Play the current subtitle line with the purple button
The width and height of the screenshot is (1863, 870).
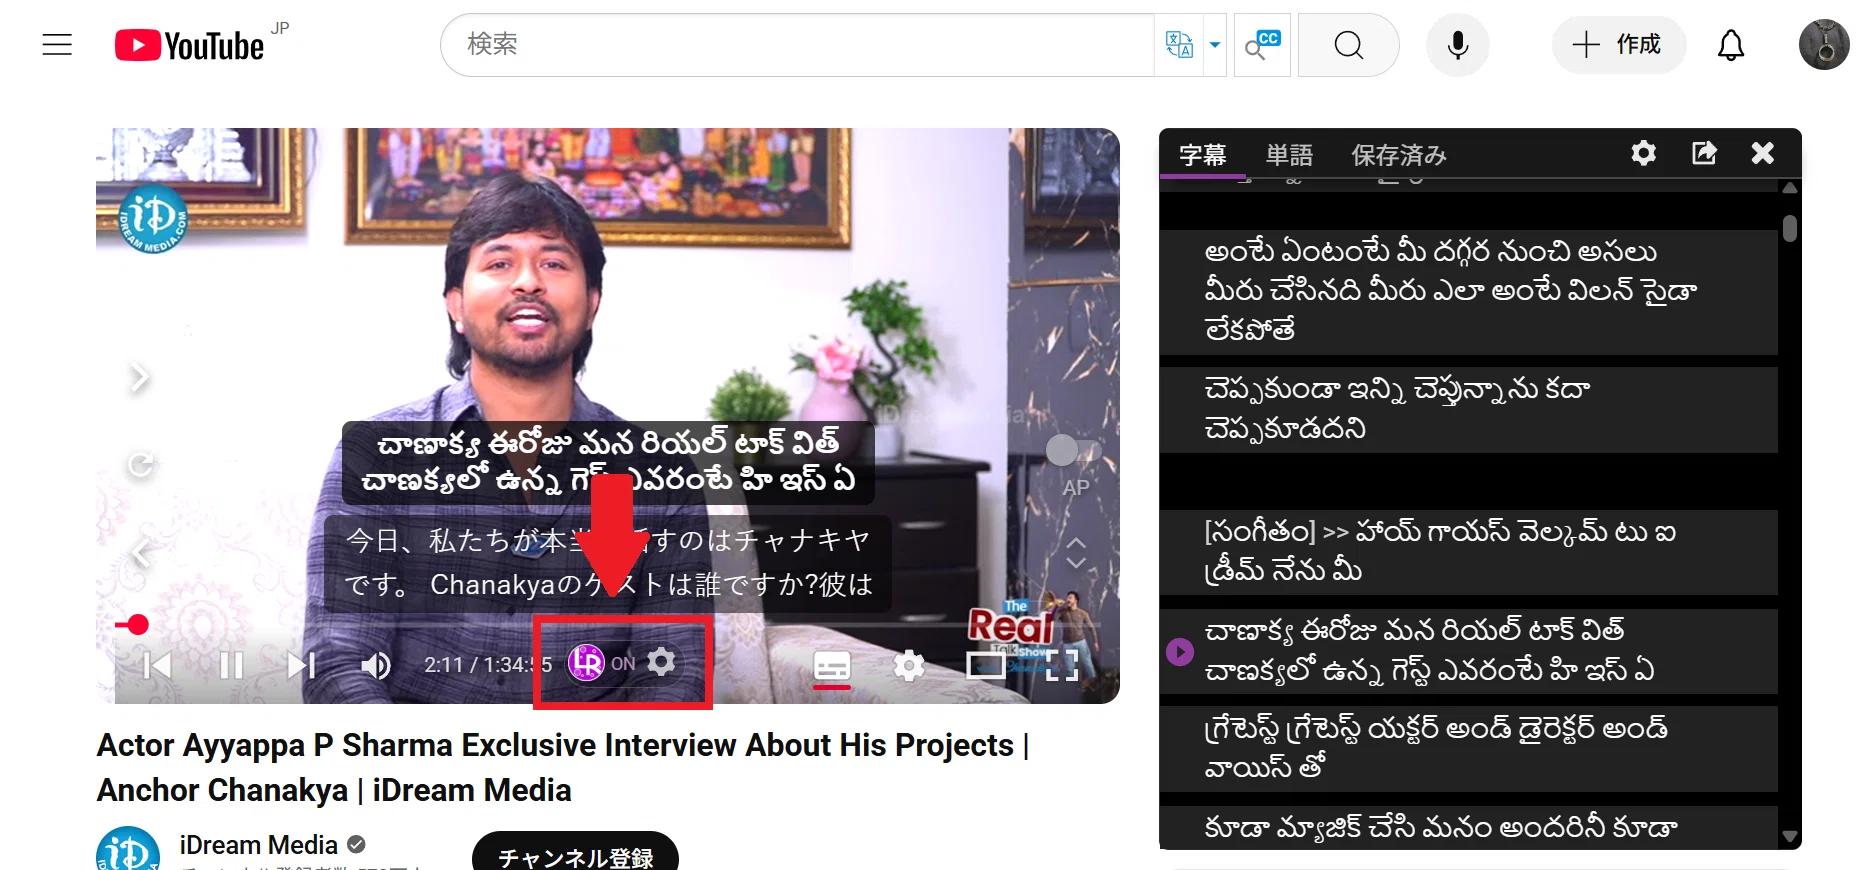tap(1180, 652)
